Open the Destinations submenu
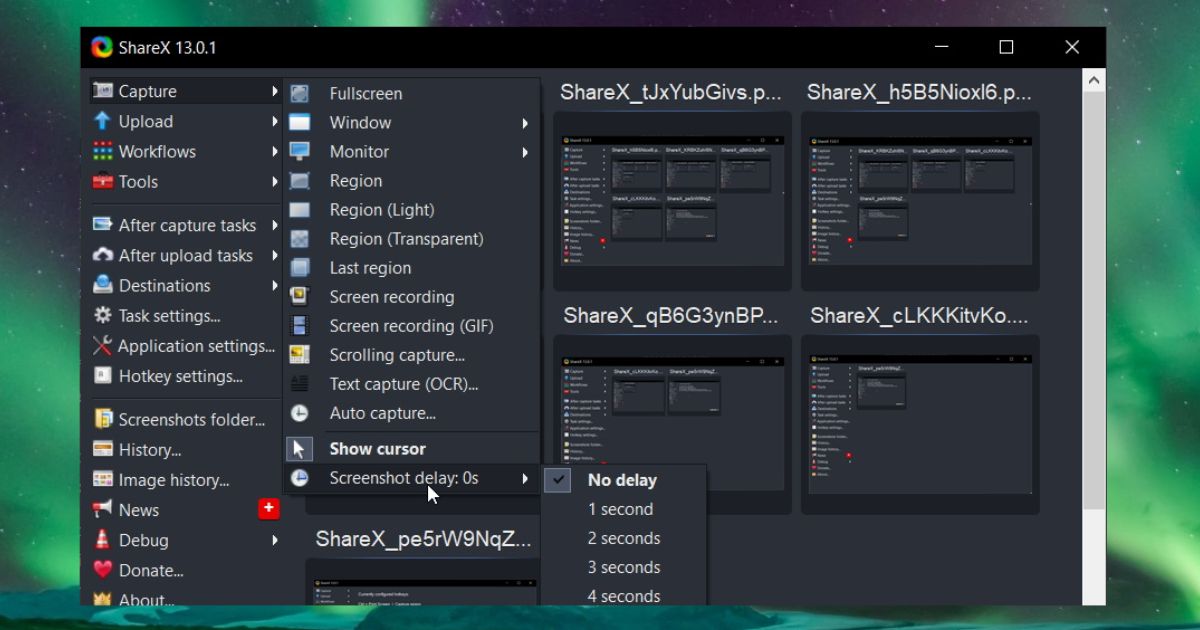This screenshot has height=630, width=1200. pyautogui.click(x=166, y=285)
